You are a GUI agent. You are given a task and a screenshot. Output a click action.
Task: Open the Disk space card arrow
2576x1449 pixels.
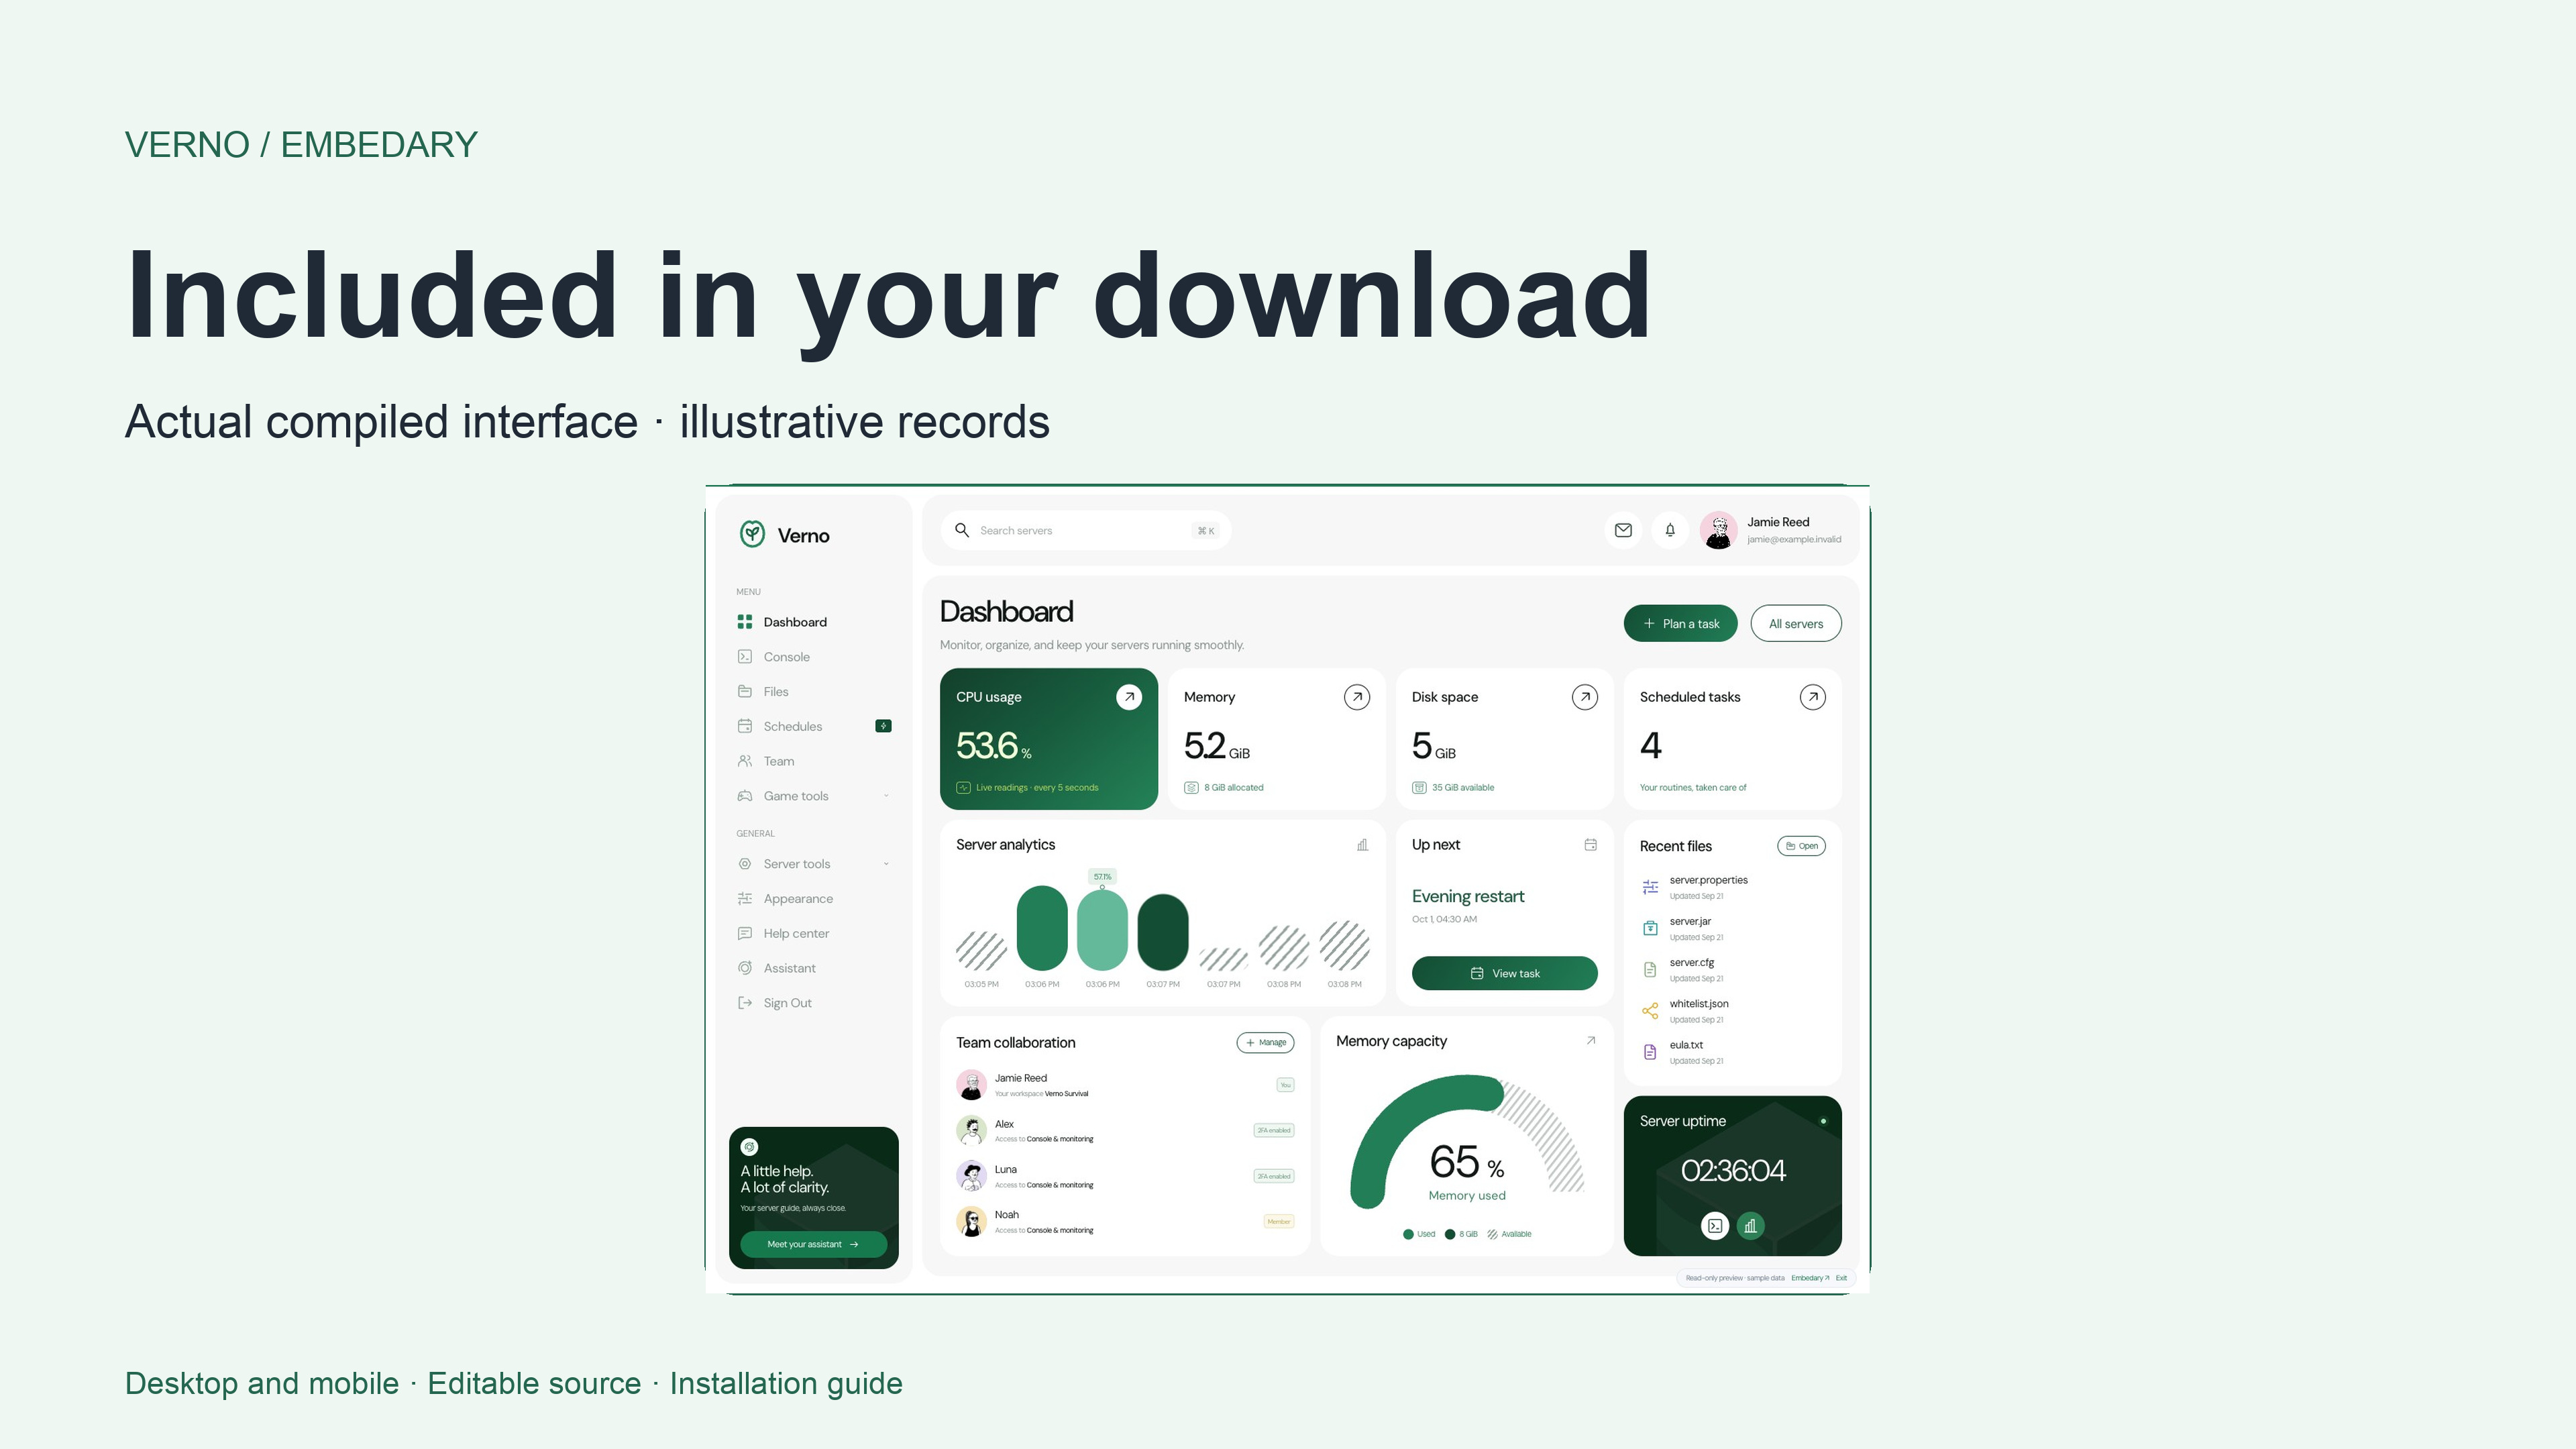point(1585,697)
